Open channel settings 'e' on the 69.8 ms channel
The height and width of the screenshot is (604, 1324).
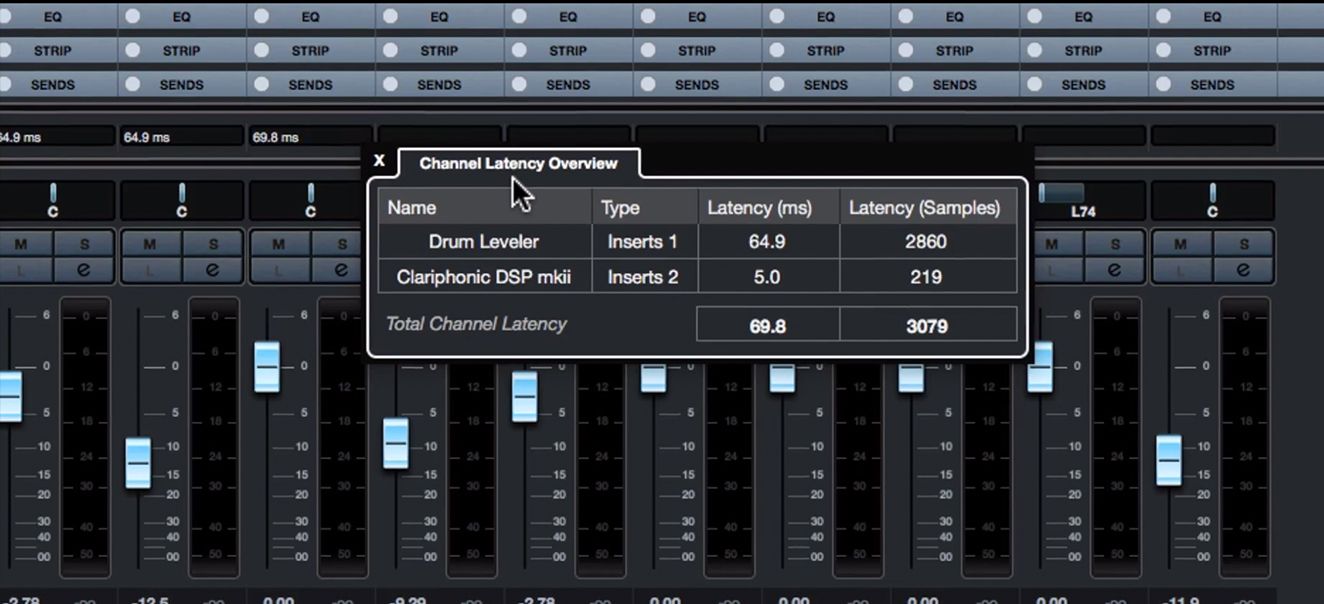coord(341,269)
